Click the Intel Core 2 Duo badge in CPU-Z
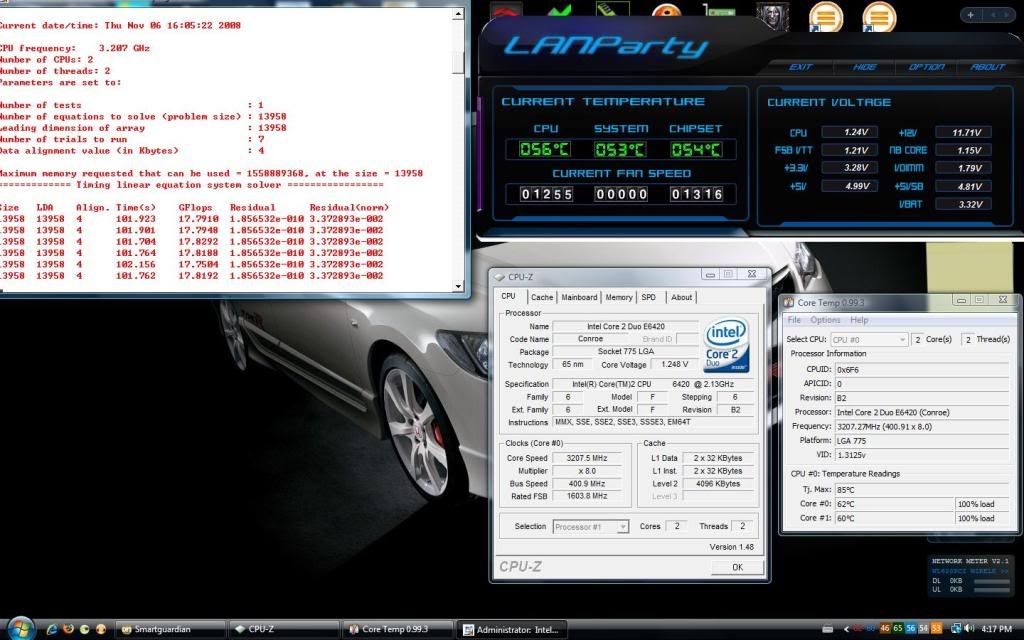This screenshot has height=640, width=1024. coord(726,348)
